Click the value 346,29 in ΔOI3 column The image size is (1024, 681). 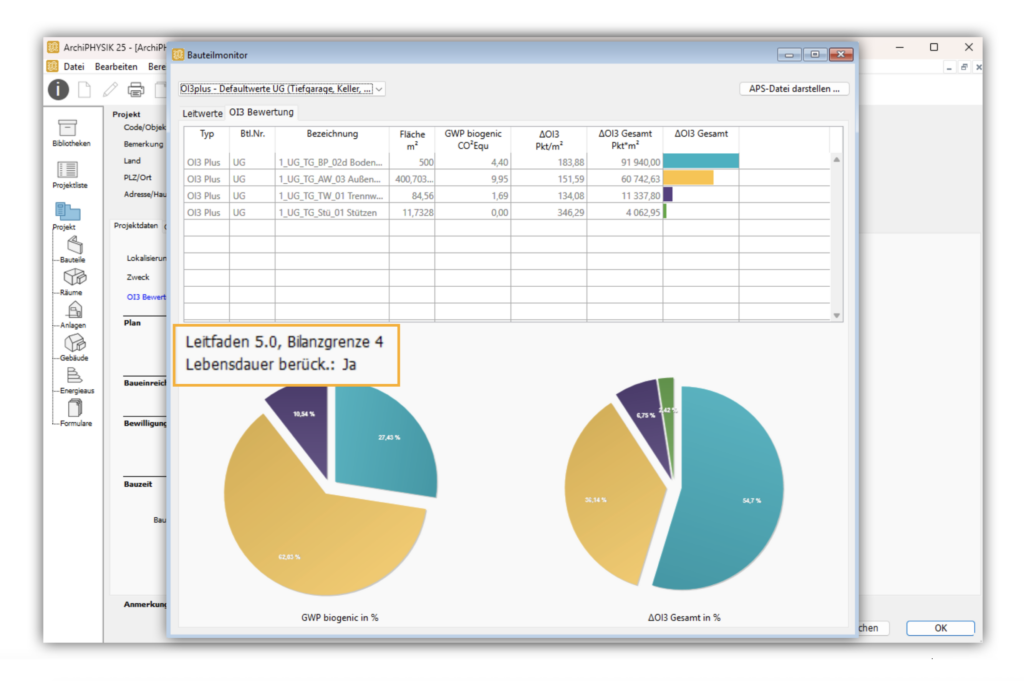click(x=571, y=213)
